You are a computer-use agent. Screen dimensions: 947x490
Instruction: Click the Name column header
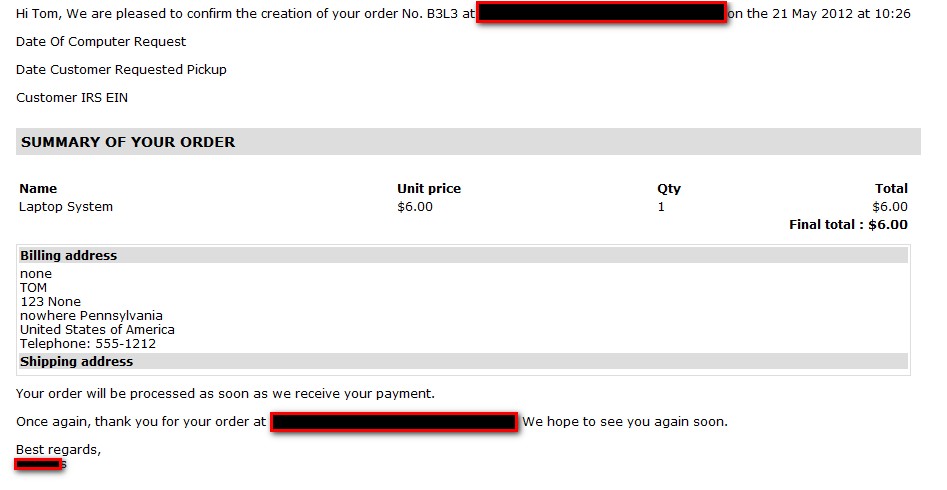tap(38, 188)
